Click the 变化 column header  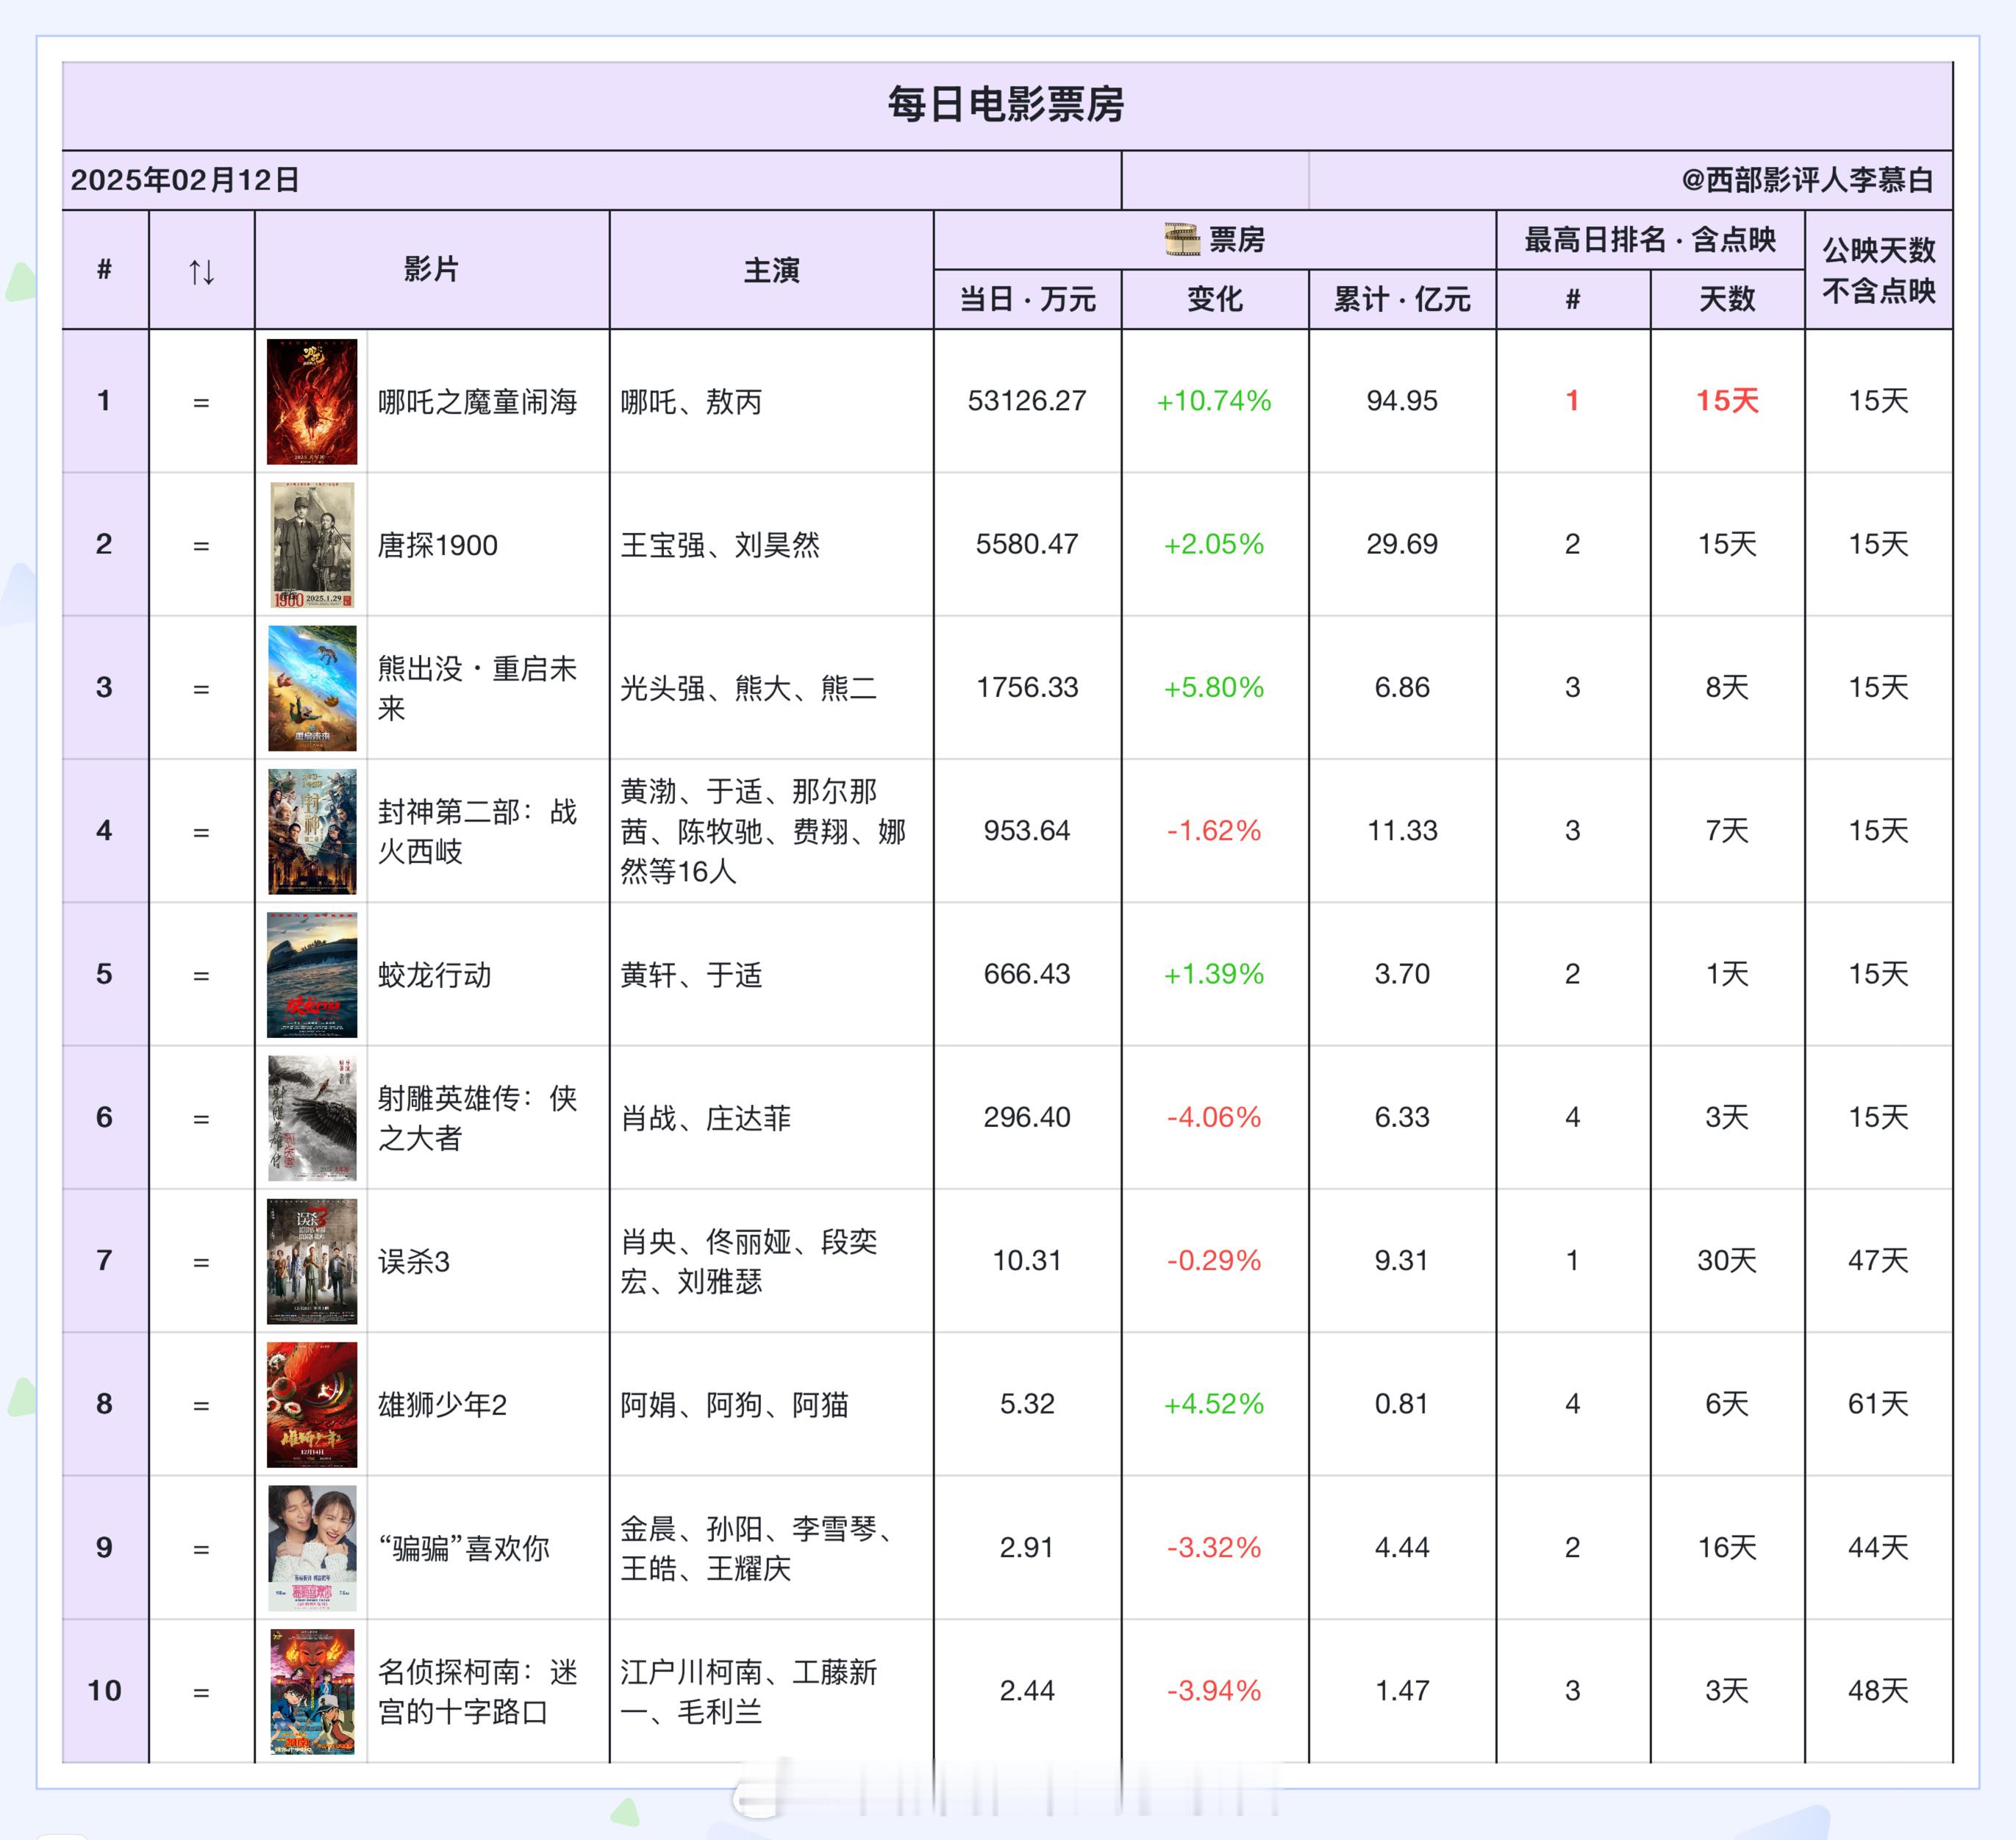[1215, 299]
